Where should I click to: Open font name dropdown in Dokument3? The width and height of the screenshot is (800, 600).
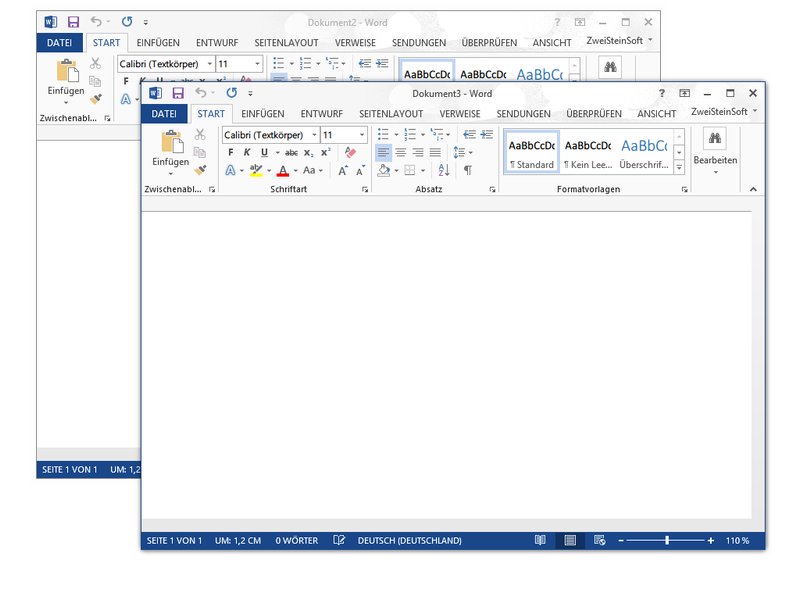[x=314, y=135]
